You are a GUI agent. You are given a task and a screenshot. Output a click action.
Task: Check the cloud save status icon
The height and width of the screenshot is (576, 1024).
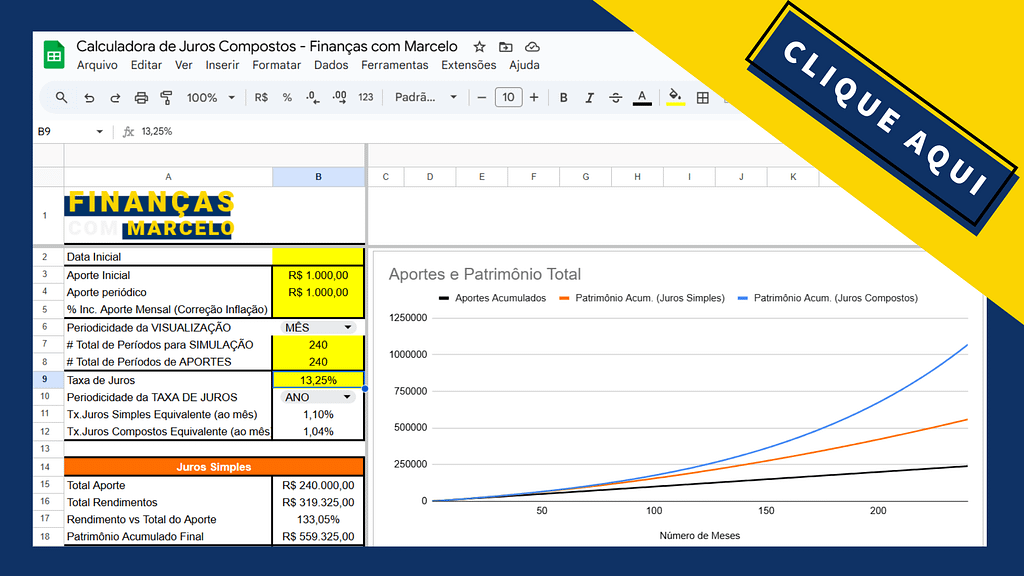pyautogui.click(x=532, y=47)
